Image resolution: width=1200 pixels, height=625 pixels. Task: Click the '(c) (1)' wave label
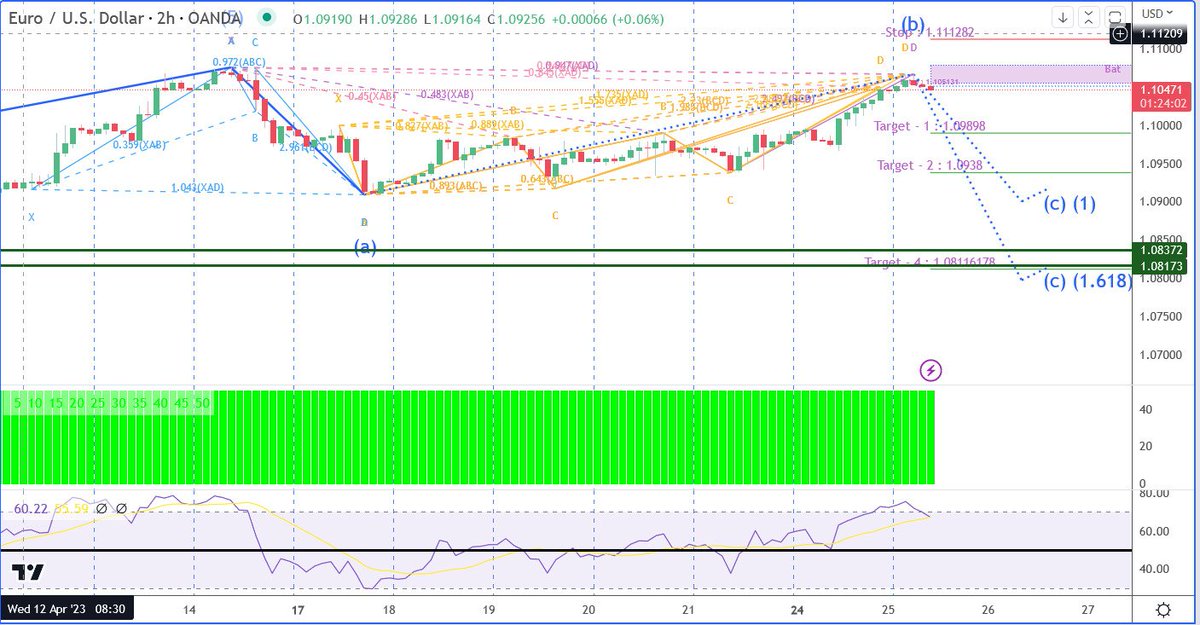pyautogui.click(x=1070, y=204)
